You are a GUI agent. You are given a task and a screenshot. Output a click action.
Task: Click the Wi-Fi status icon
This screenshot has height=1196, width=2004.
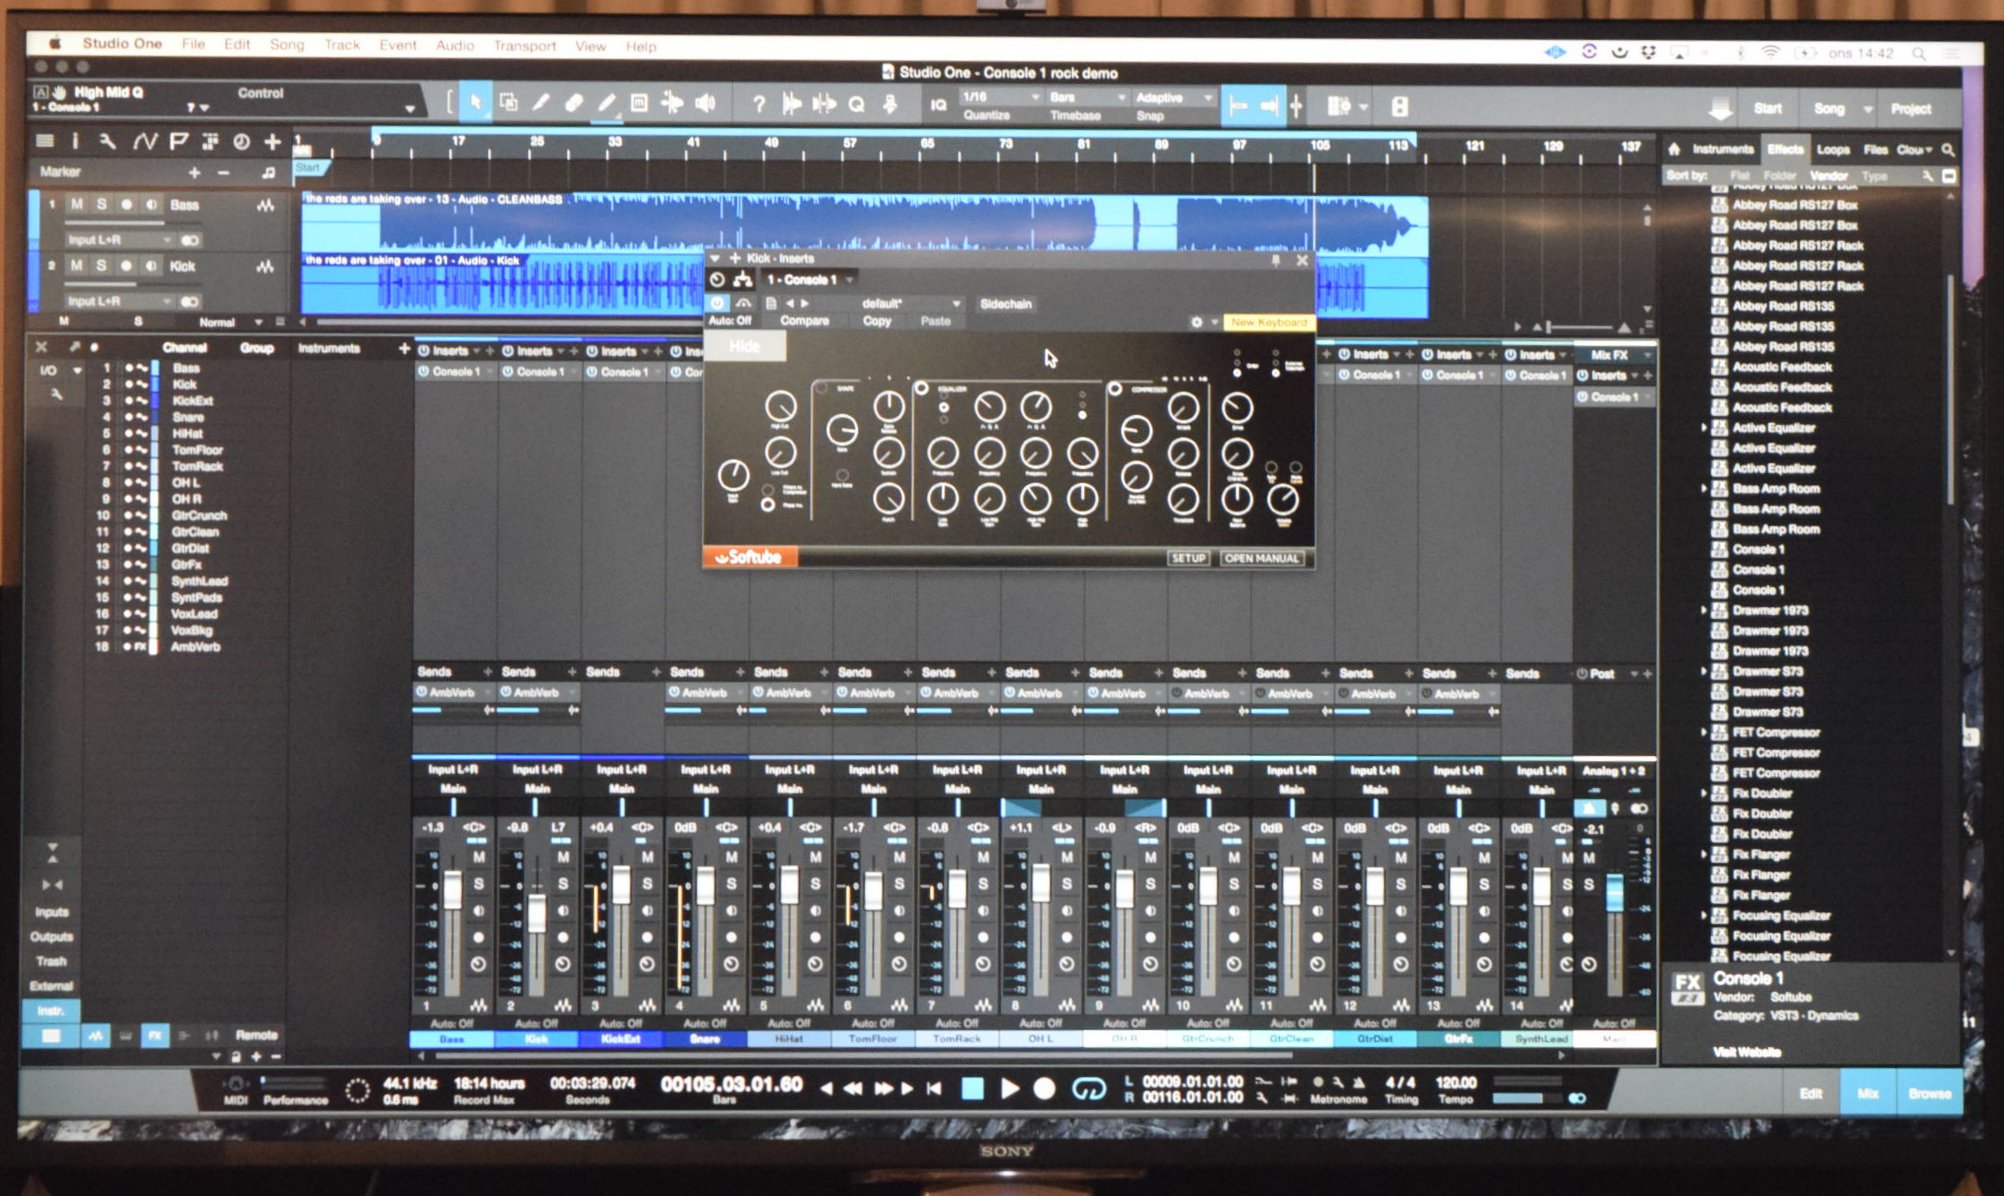click(x=1770, y=52)
